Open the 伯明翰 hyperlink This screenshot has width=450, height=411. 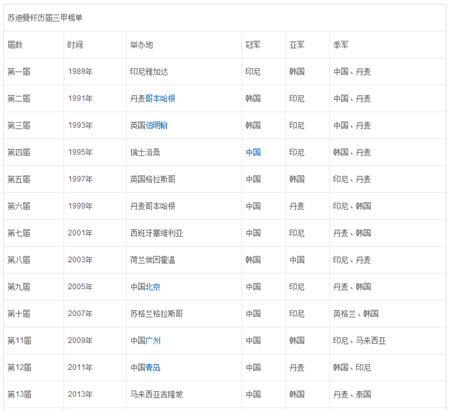click(x=157, y=126)
